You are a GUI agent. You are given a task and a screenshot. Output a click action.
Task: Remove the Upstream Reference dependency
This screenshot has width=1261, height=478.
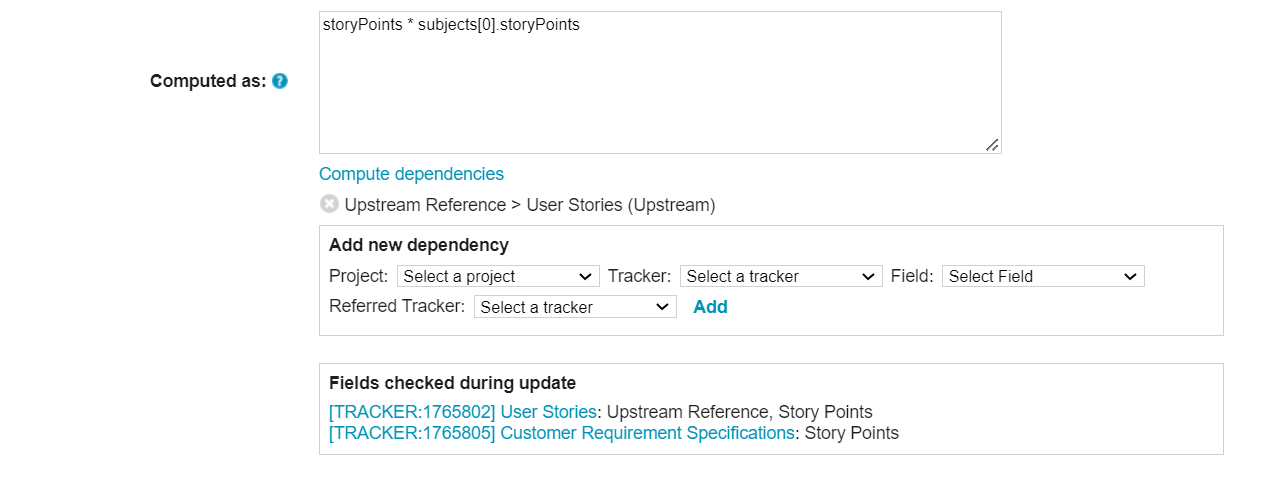pyautogui.click(x=329, y=204)
